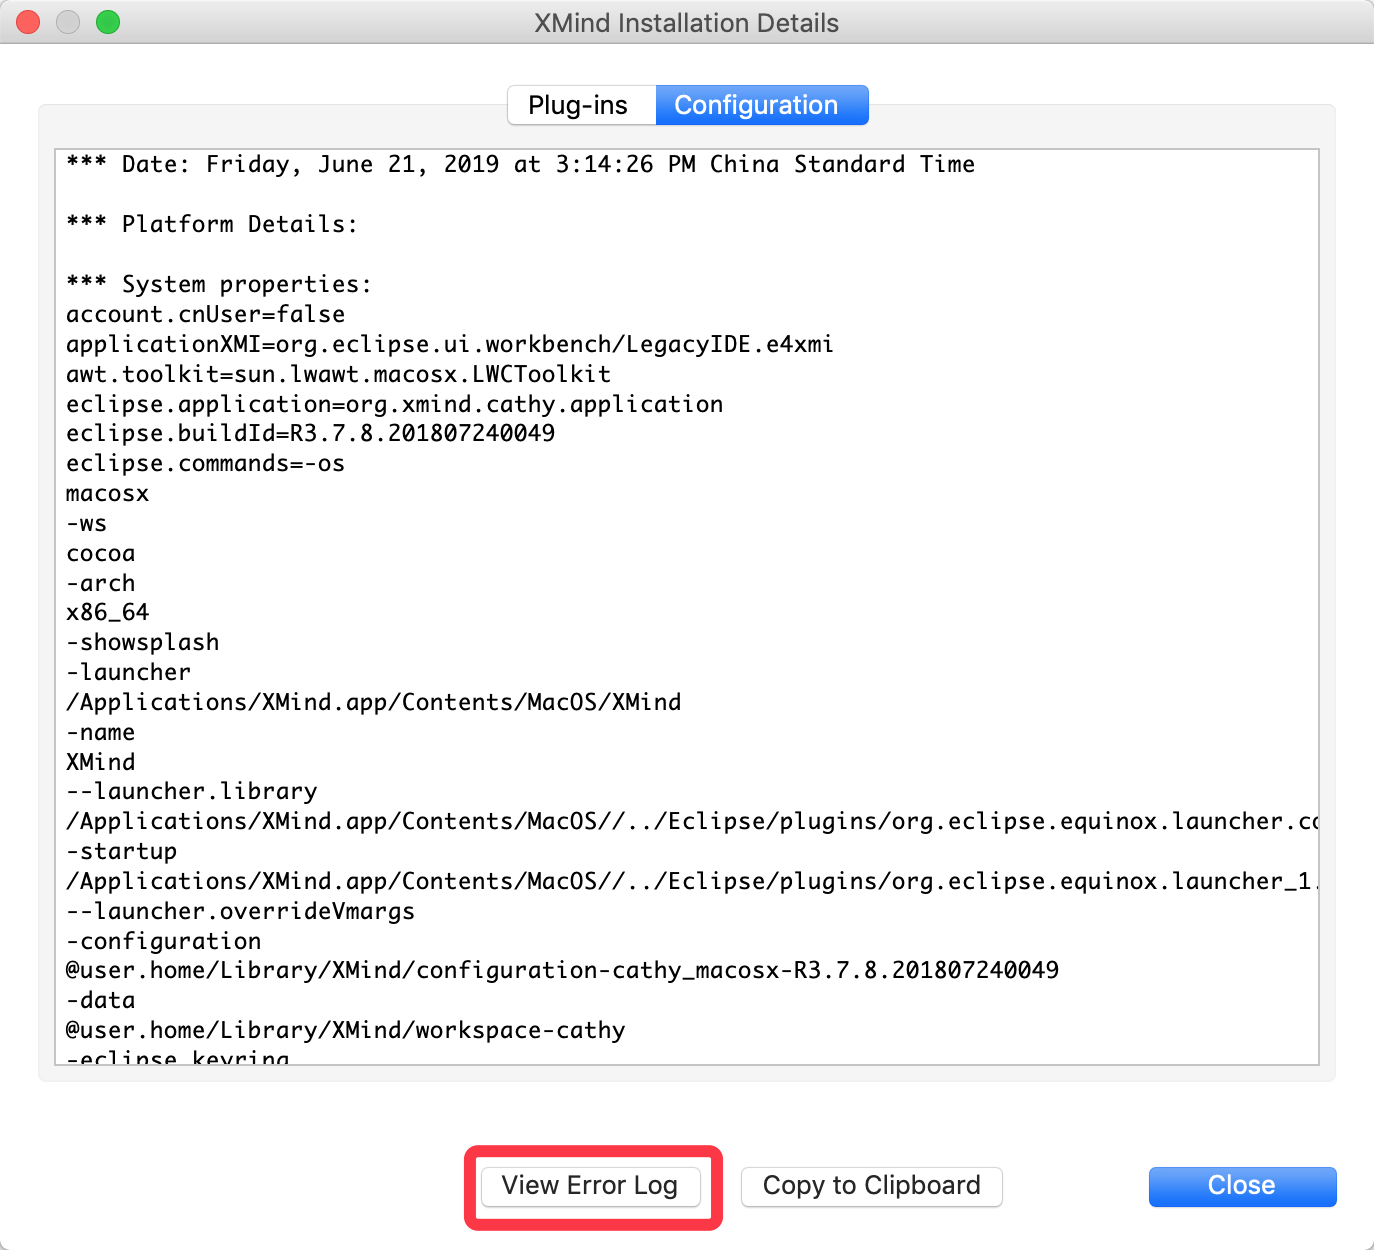Click the eclipse.application=org.xmind.cathy.application line
1374x1250 pixels.
(395, 404)
